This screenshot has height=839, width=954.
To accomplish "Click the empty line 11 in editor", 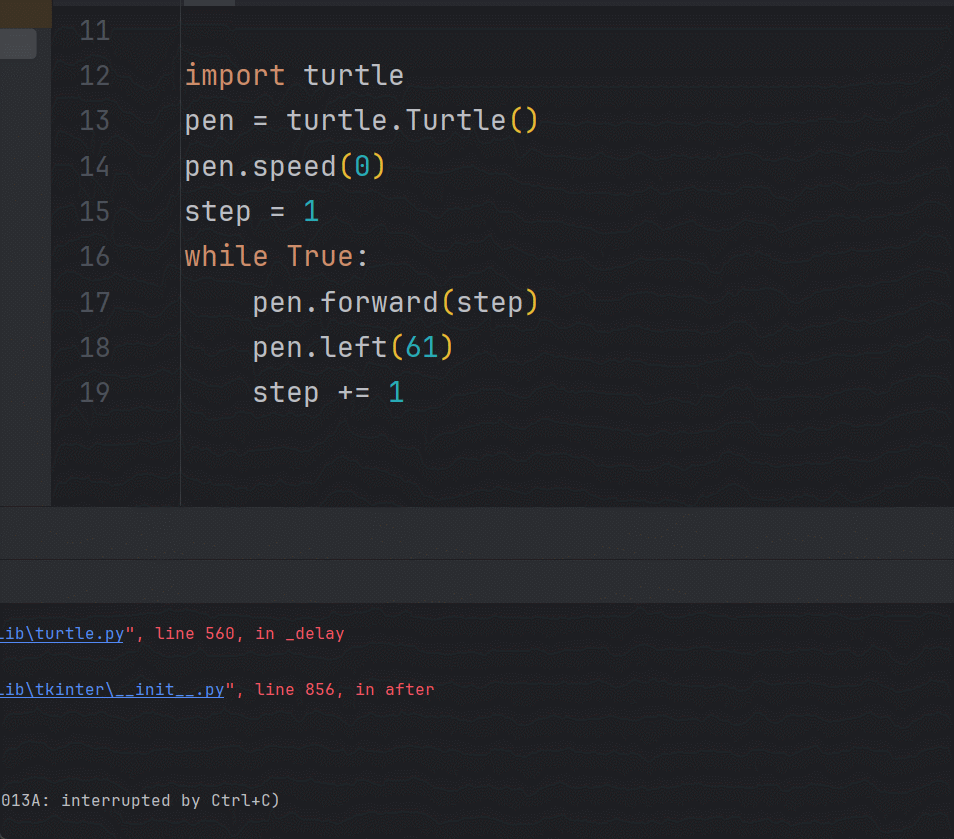I will [x=400, y=30].
